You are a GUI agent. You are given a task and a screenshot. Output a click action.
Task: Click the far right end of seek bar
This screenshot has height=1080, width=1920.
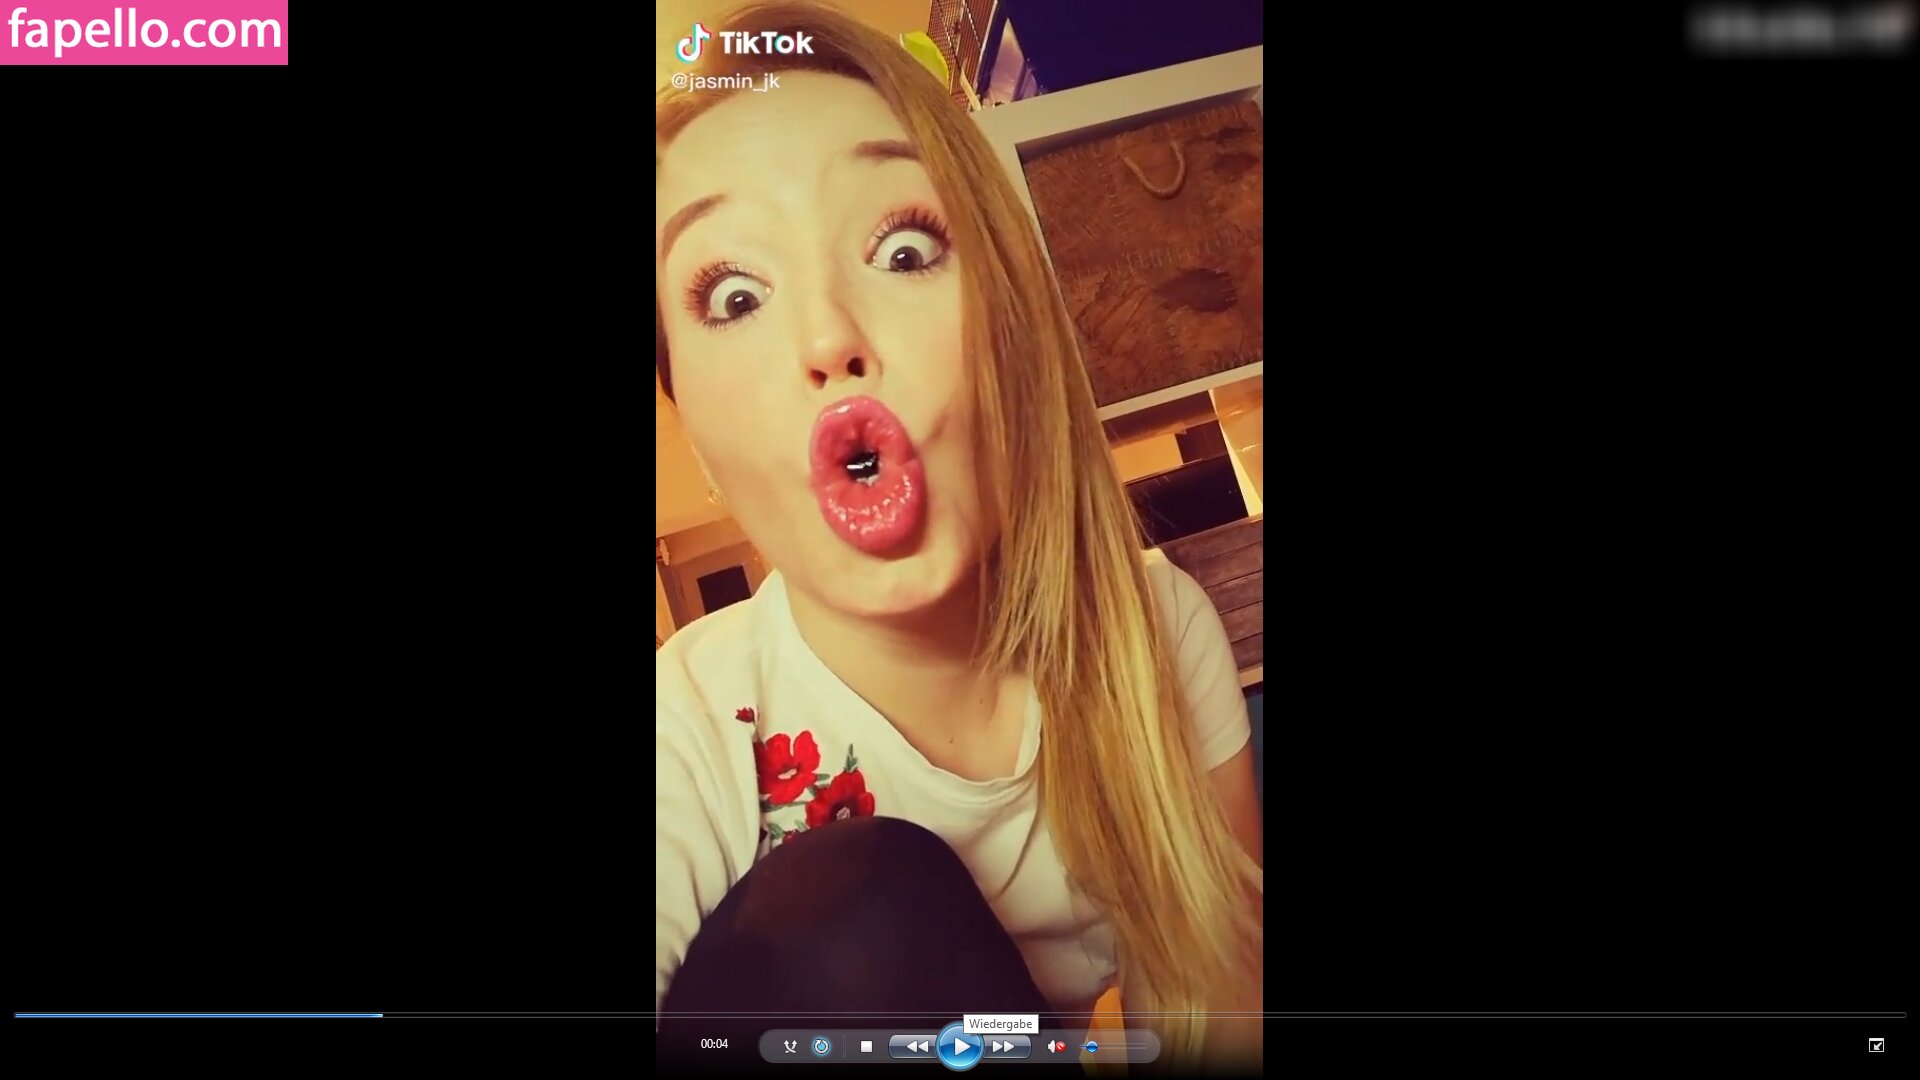click(x=1902, y=1015)
